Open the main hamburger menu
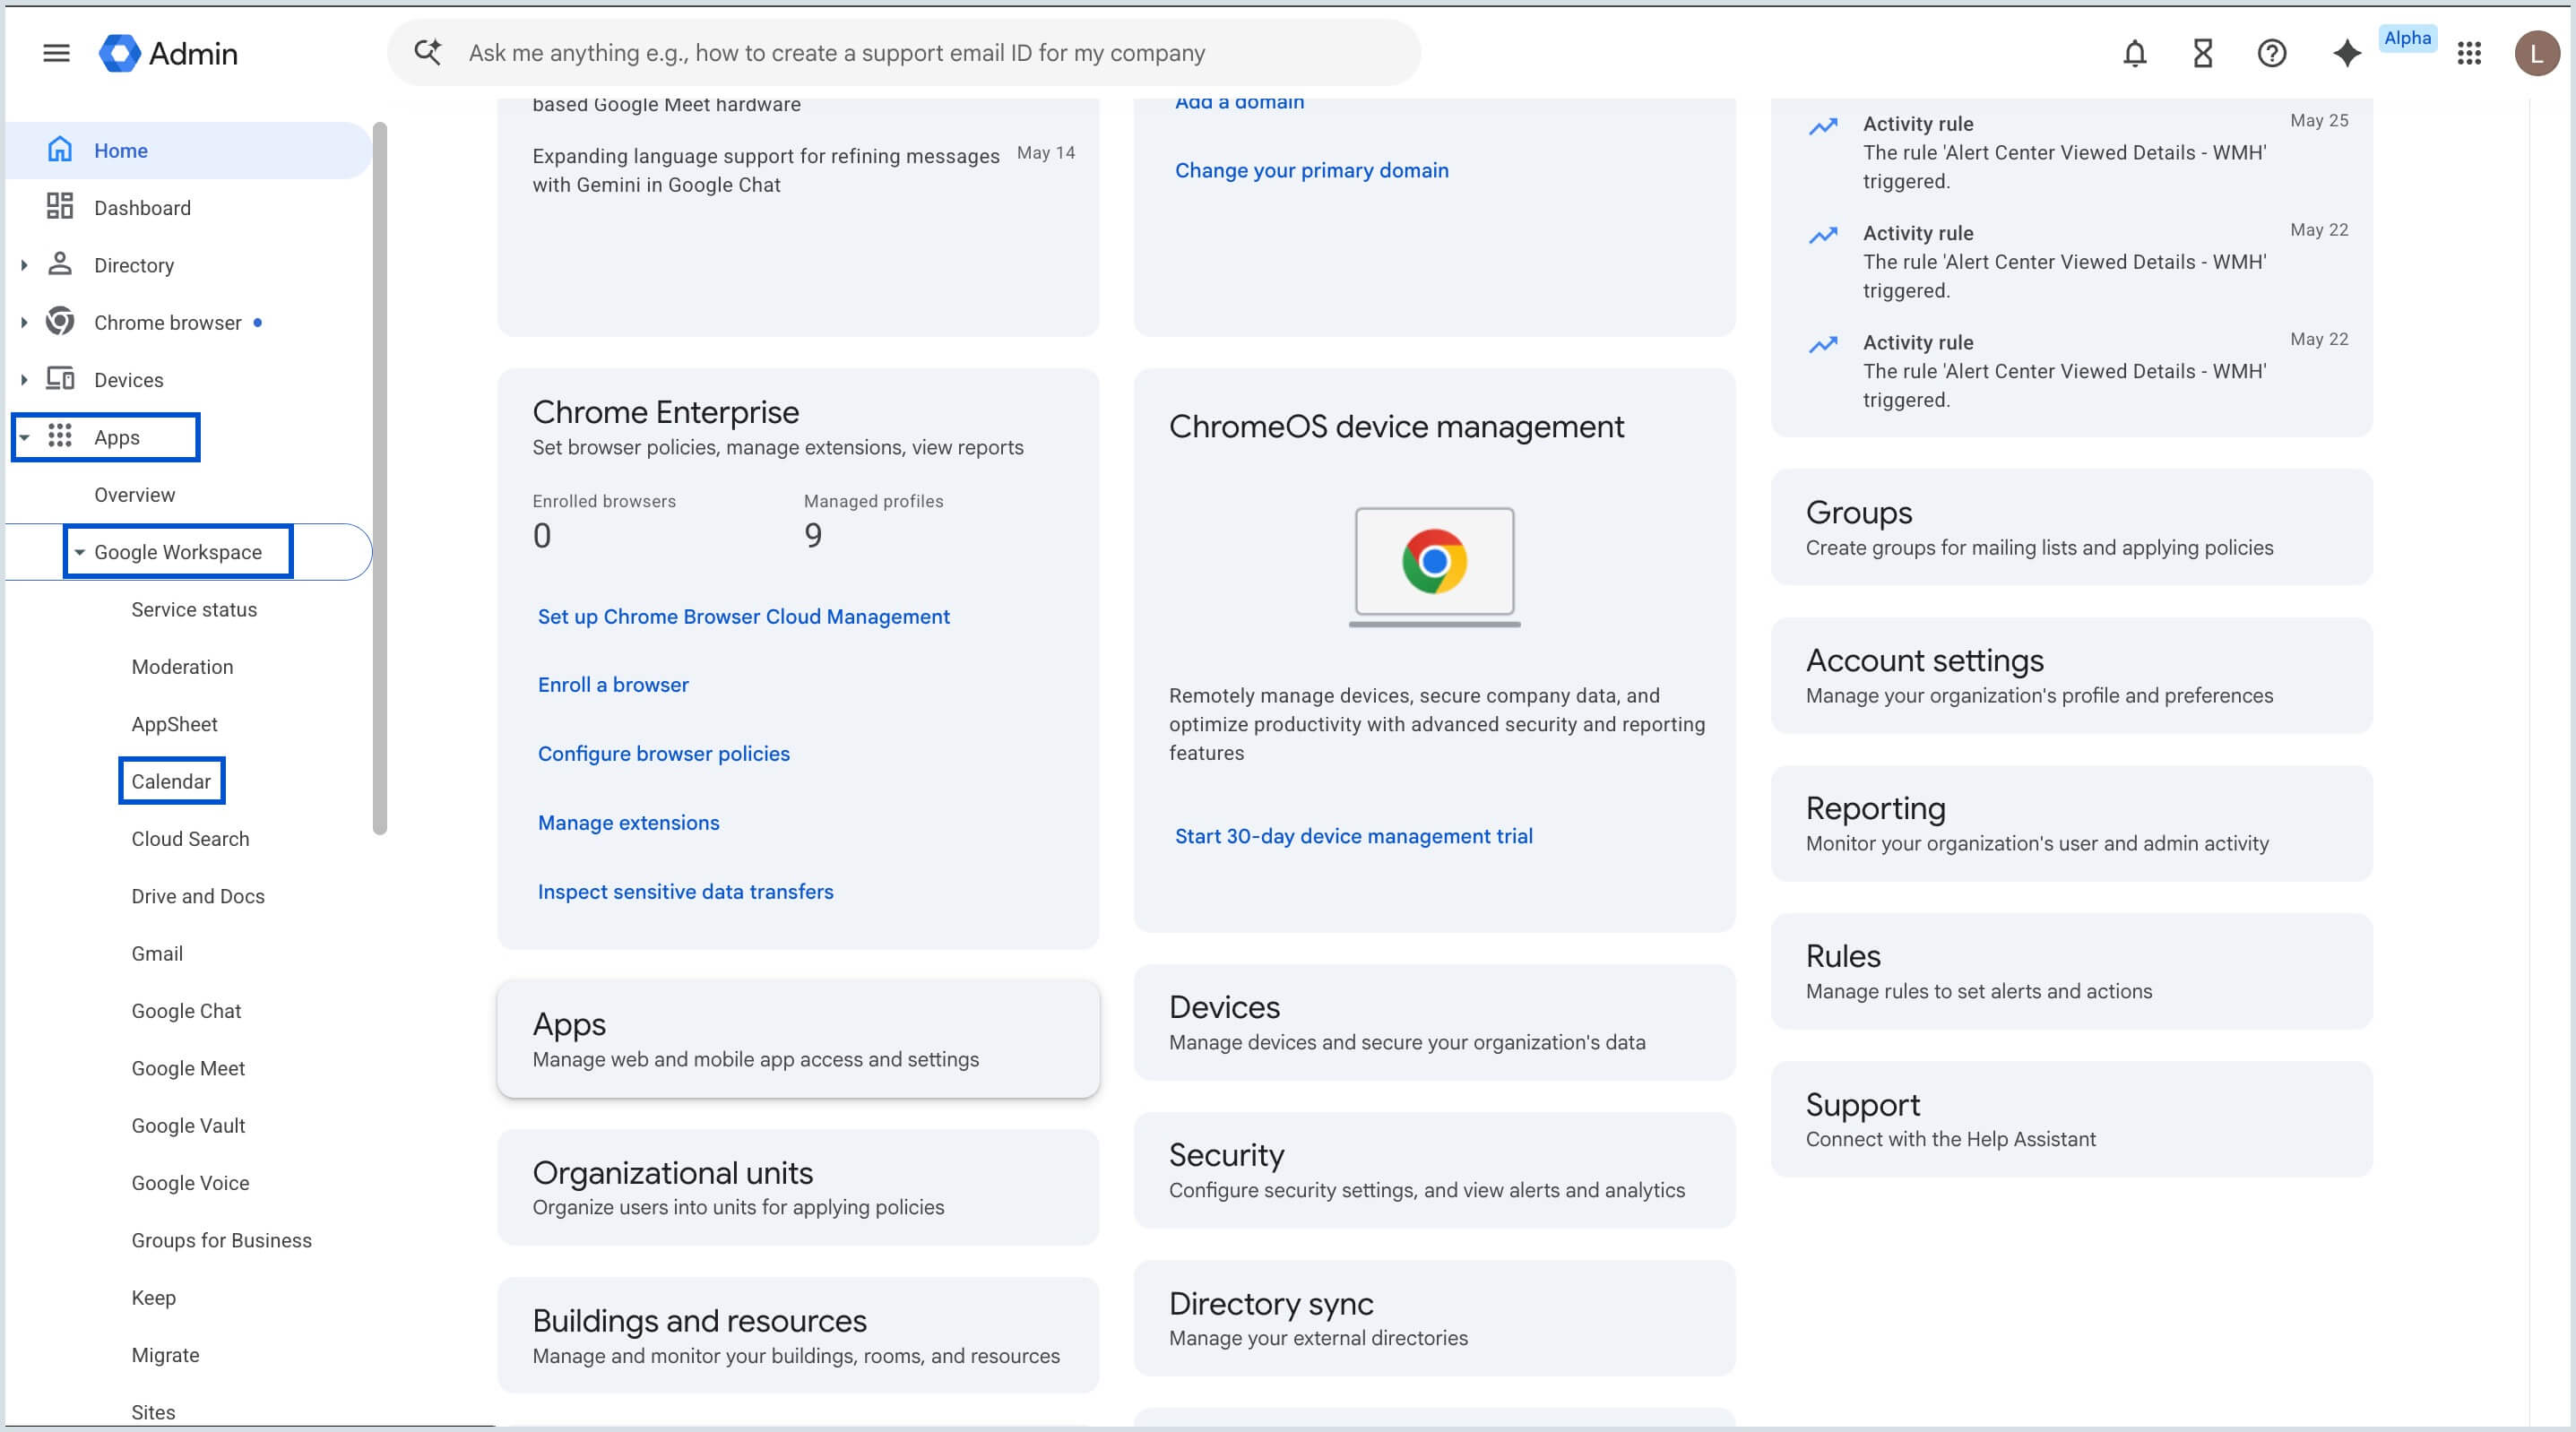This screenshot has height=1432, width=2576. [57, 53]
